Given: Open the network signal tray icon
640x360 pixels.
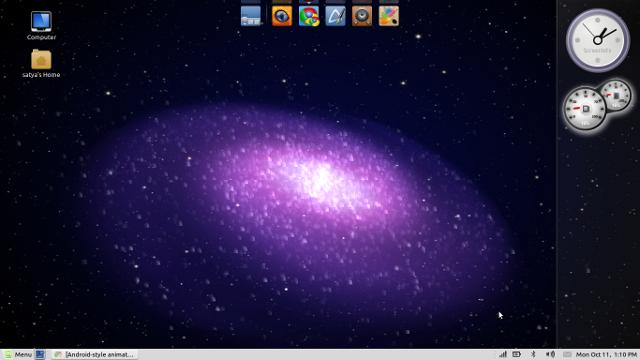Looking at the screenshot, I should click(x=503, y=354).
